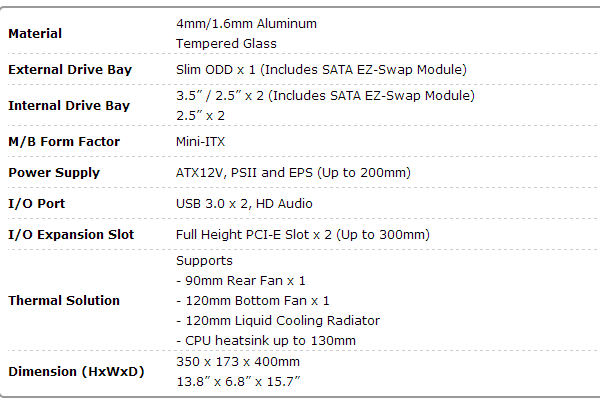Select the USB 3.0 x 2, HD Audio text
Screen dimensions: 600x401
[244, 204]
